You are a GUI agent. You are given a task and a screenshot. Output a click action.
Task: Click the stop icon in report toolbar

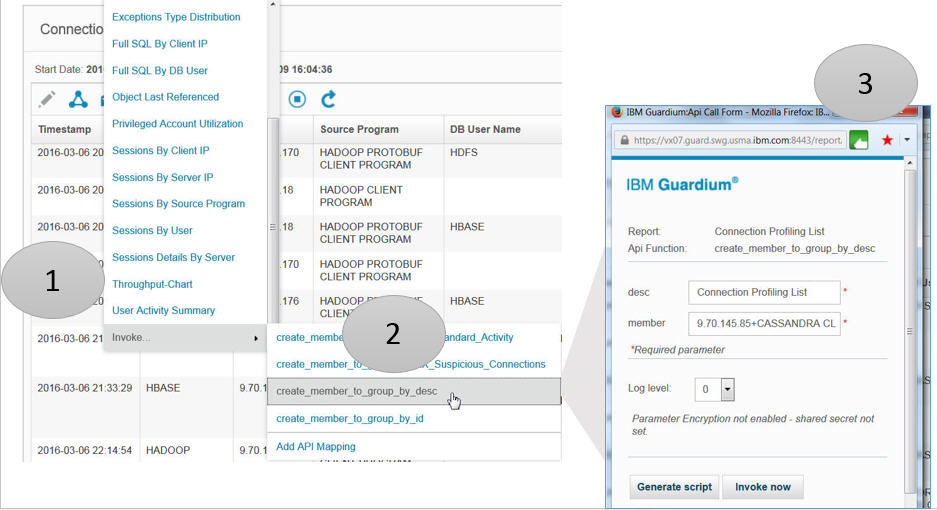297,99
